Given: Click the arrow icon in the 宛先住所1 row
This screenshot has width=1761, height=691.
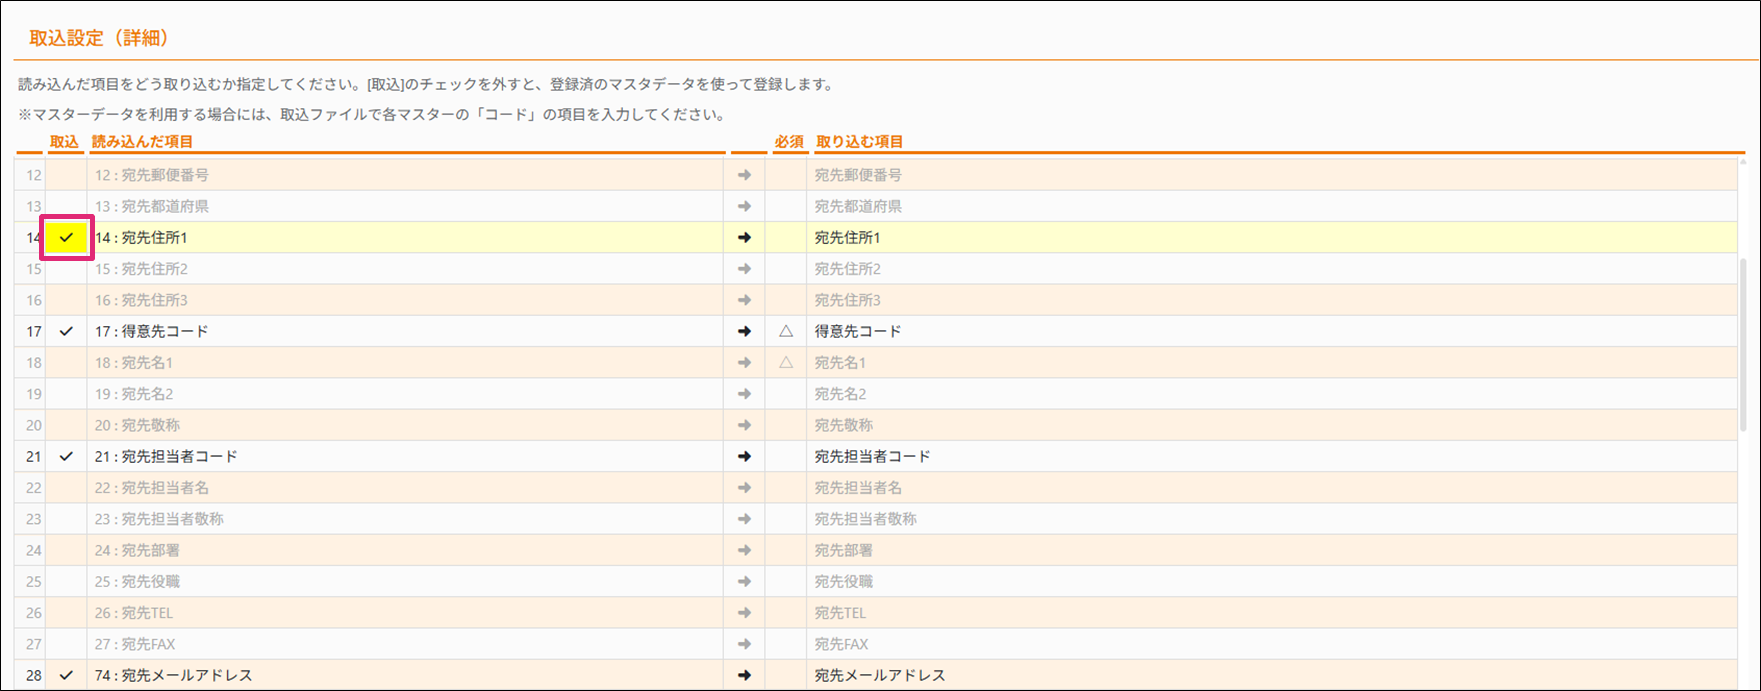Looking at the screenshot, I should [744, 238].
